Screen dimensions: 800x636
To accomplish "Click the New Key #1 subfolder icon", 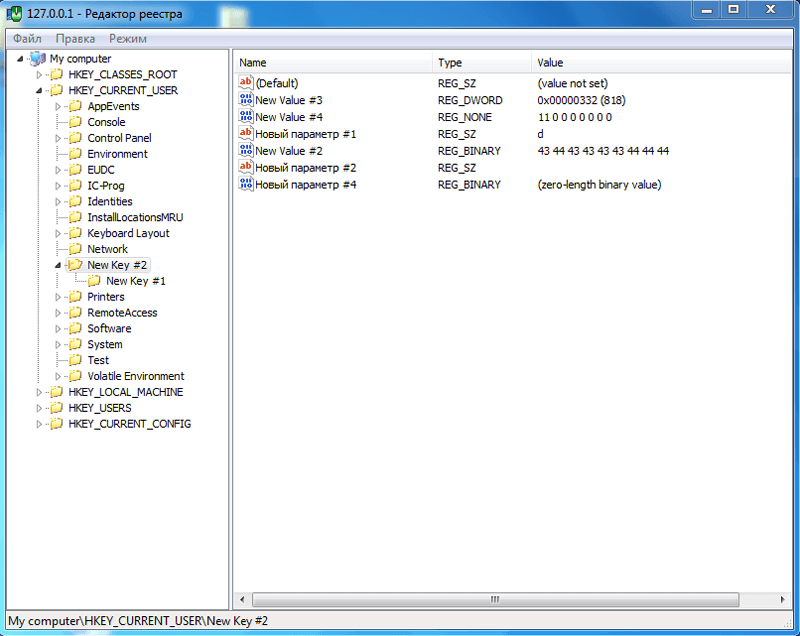I will (94, 281).
